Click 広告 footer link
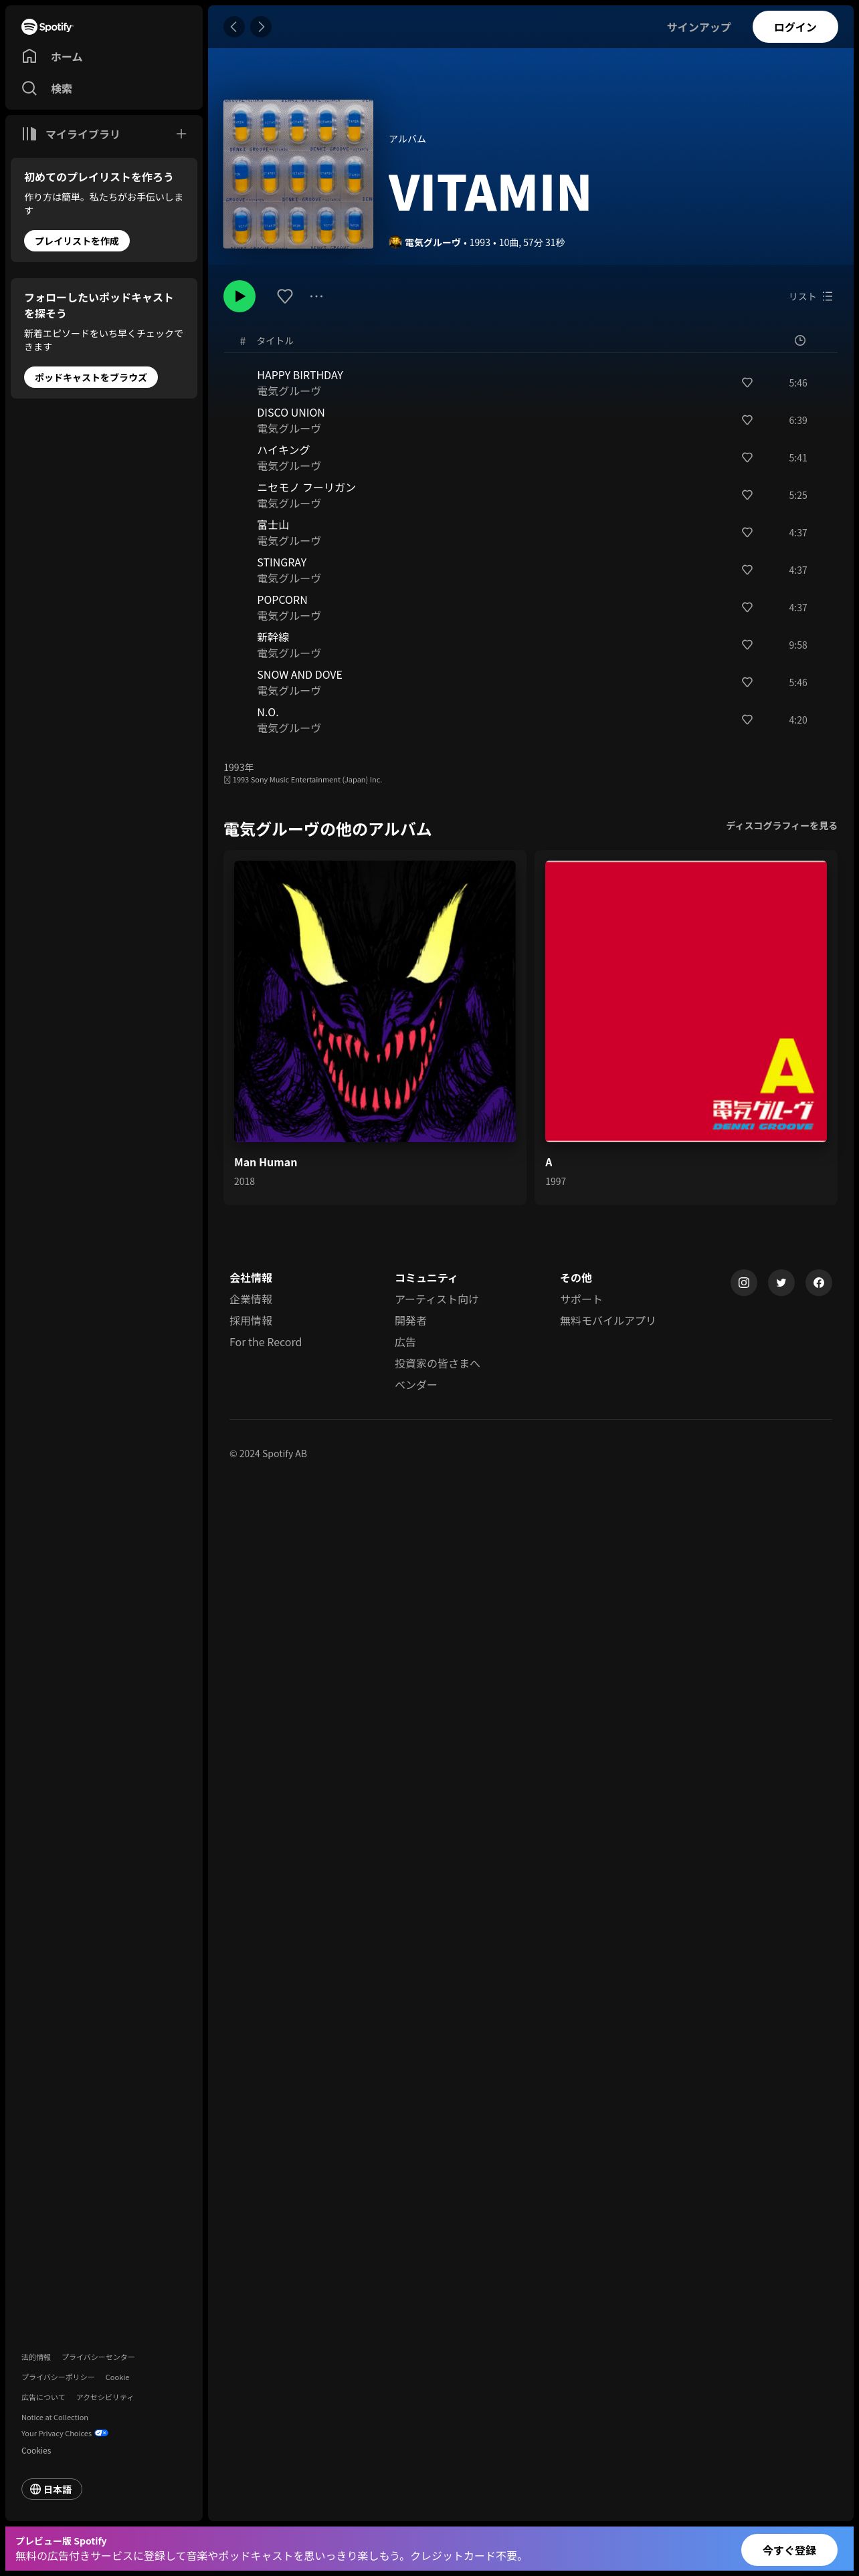859x2576 pixels. [405, 1343]
